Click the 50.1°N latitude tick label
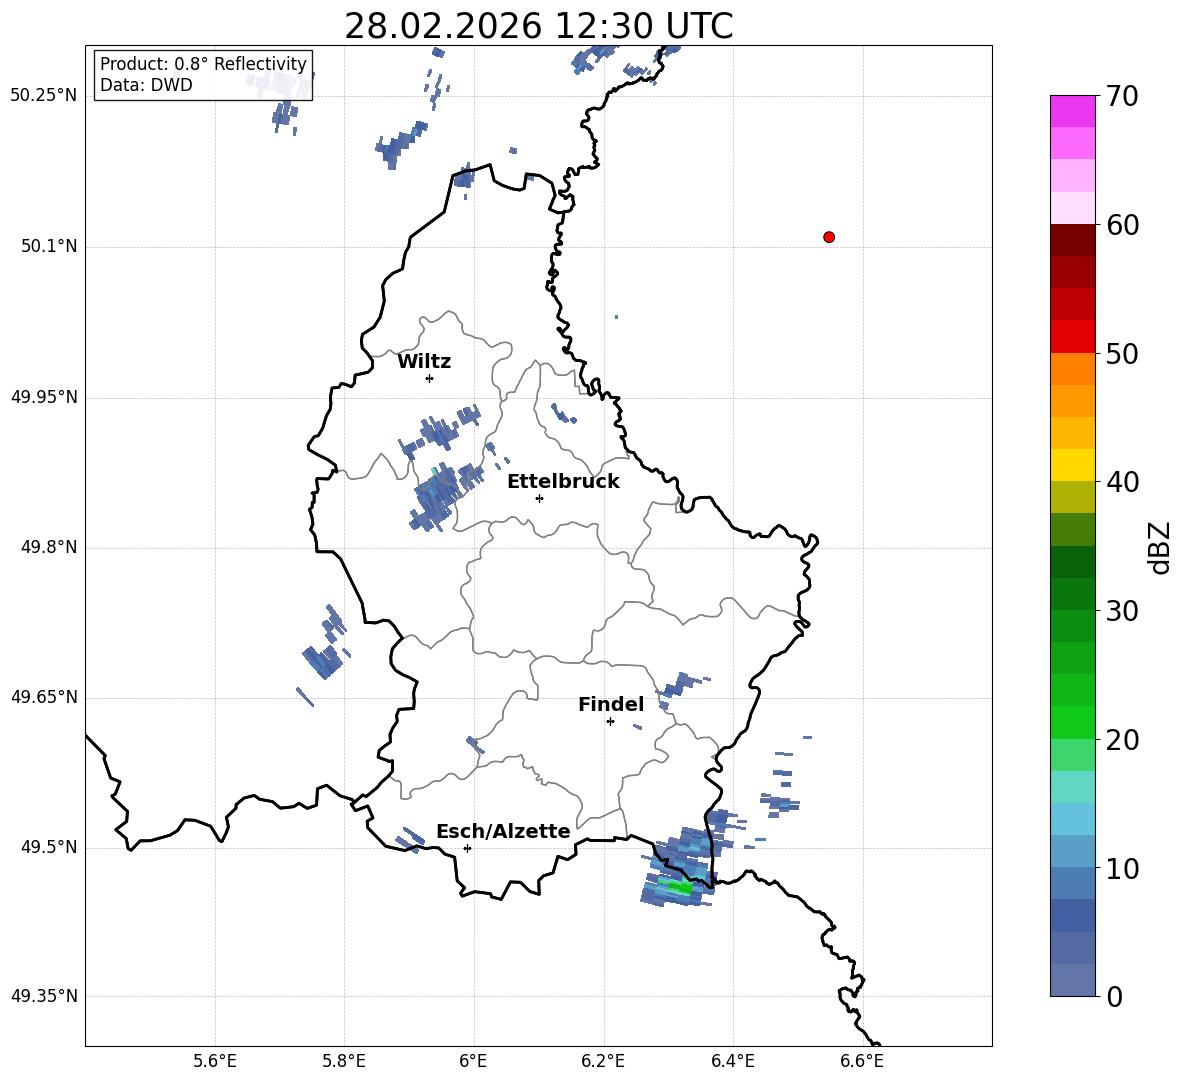 pyautogui.click(x=49, y=246)
